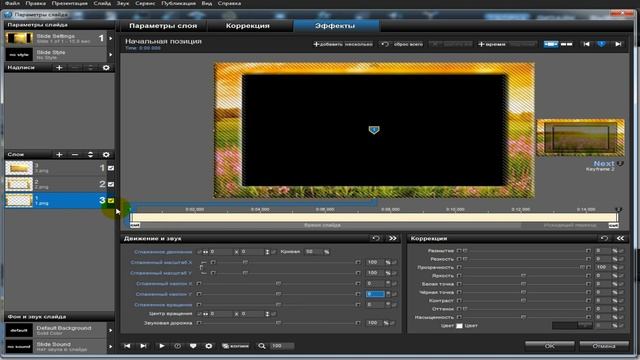Image resolution: width=640 pixels, height=360 pixels.
Task: Toggle visibility checkbox for layer 1 (3.png)
Action: (x=111, y=168)
